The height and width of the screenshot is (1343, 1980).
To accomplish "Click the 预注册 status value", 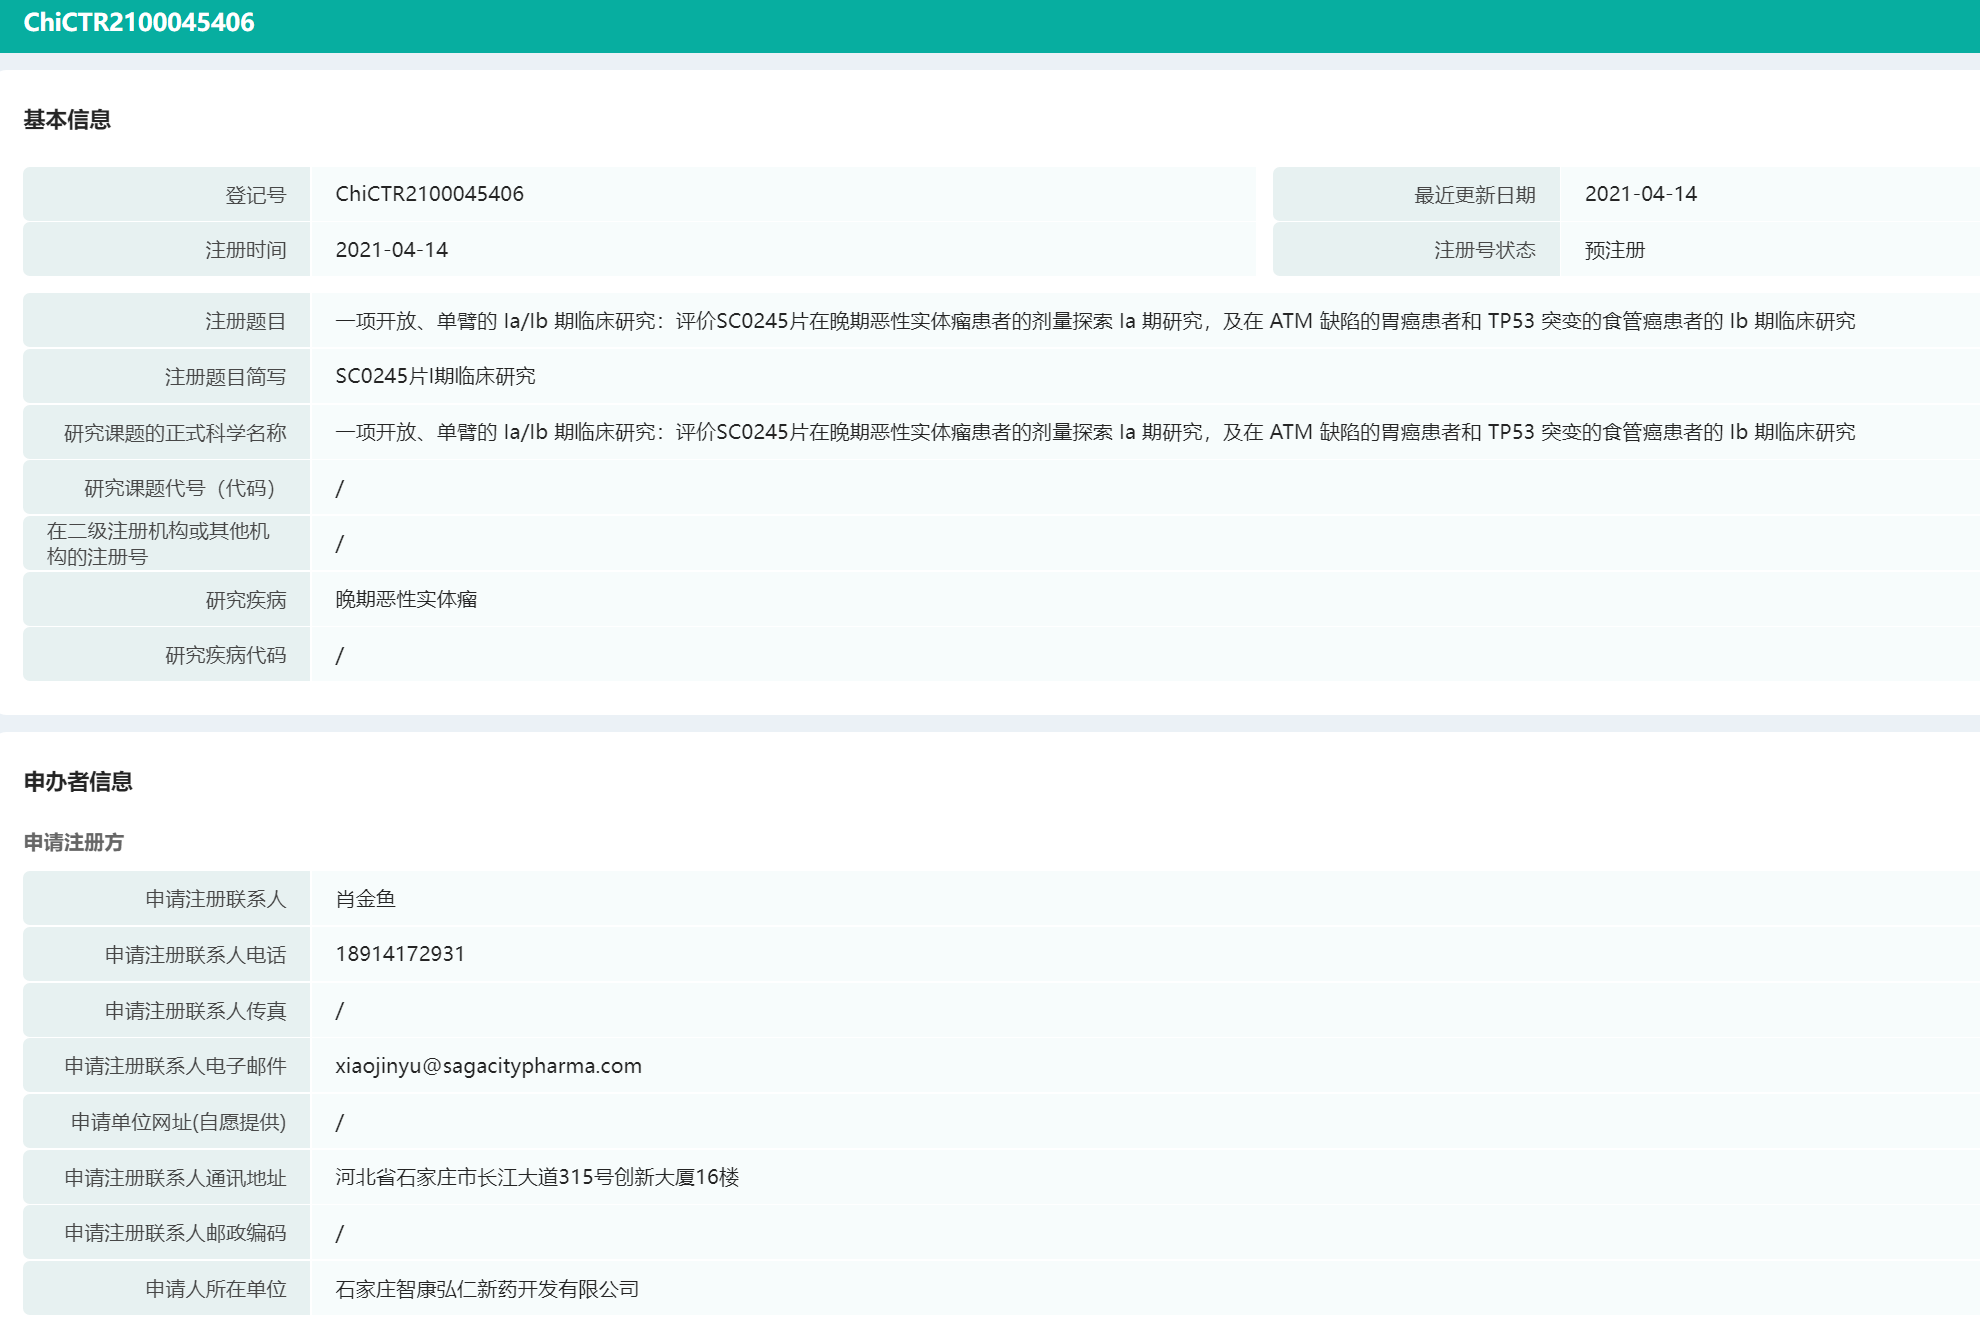I will pos(1614,250).
